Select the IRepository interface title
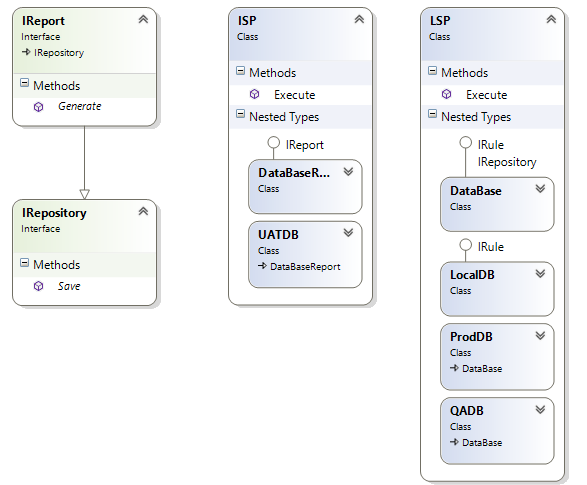The height and width of the screenshot is (485, 587). click(x=54, y=213)
